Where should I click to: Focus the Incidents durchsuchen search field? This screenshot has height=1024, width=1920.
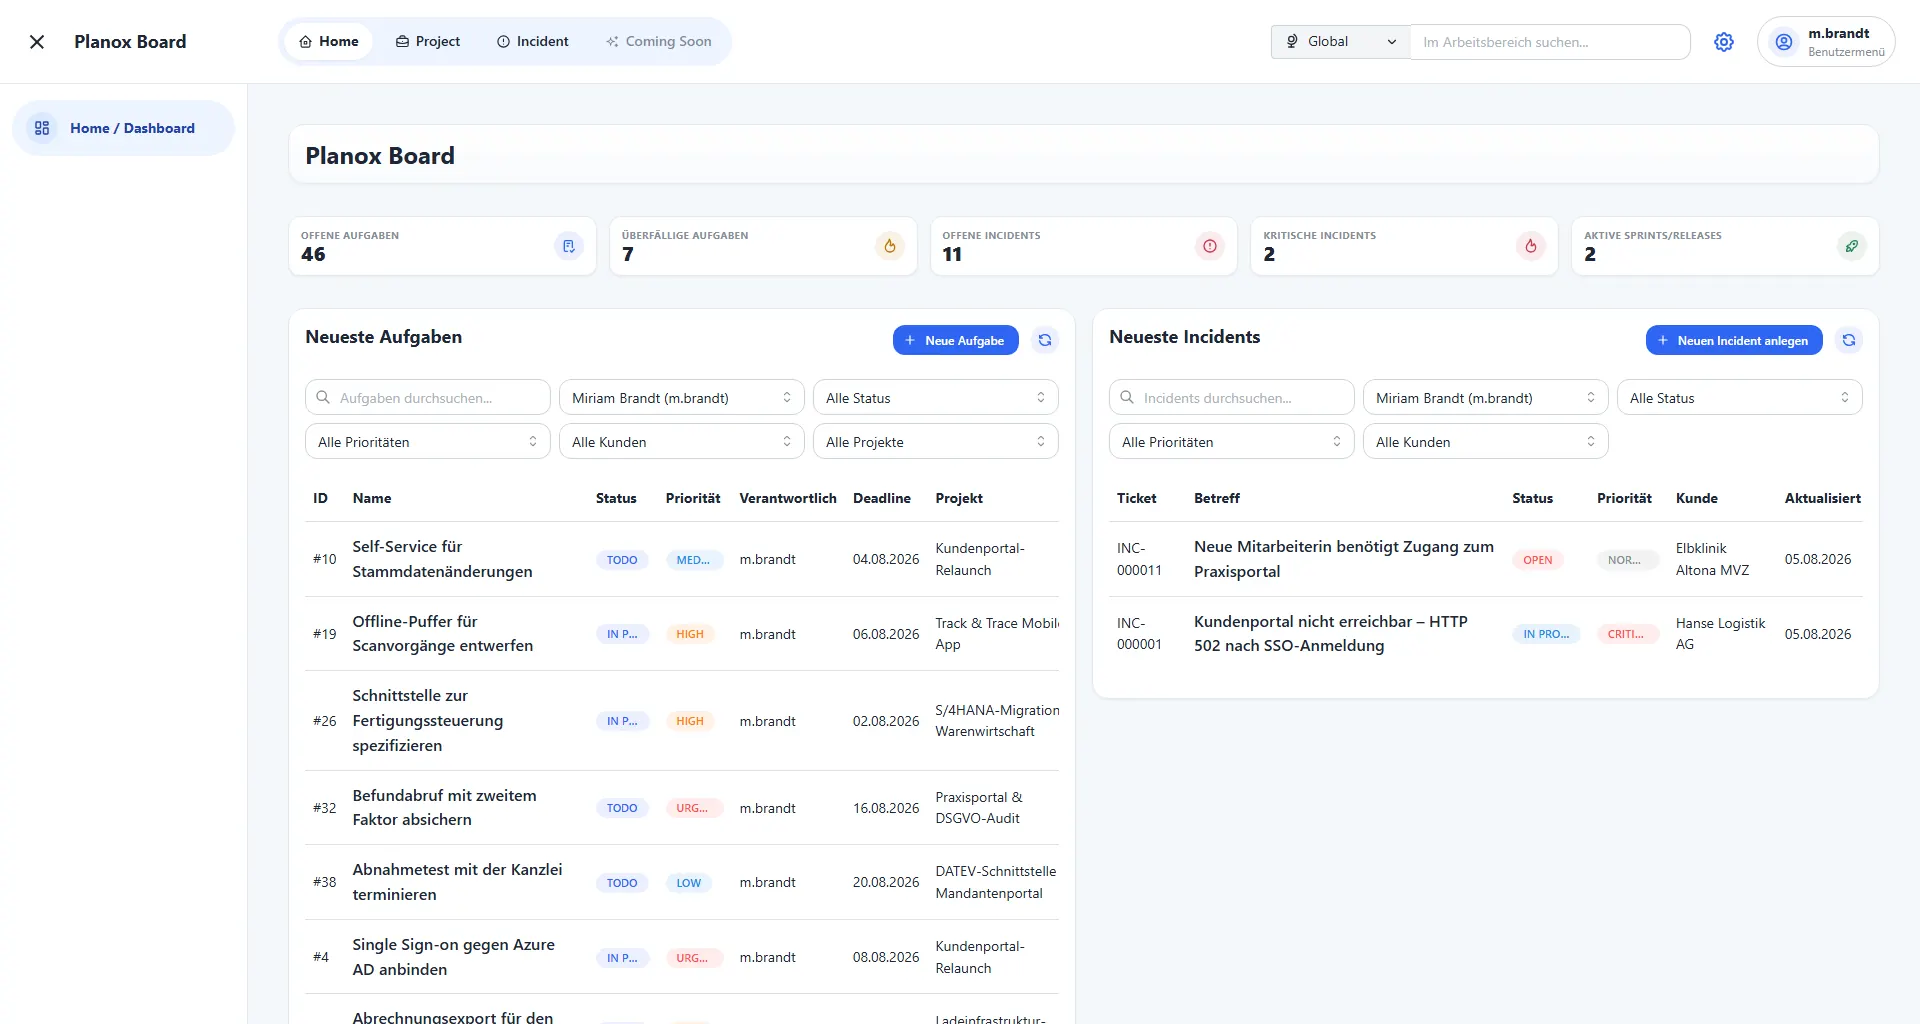click(x=1232, y=397)
